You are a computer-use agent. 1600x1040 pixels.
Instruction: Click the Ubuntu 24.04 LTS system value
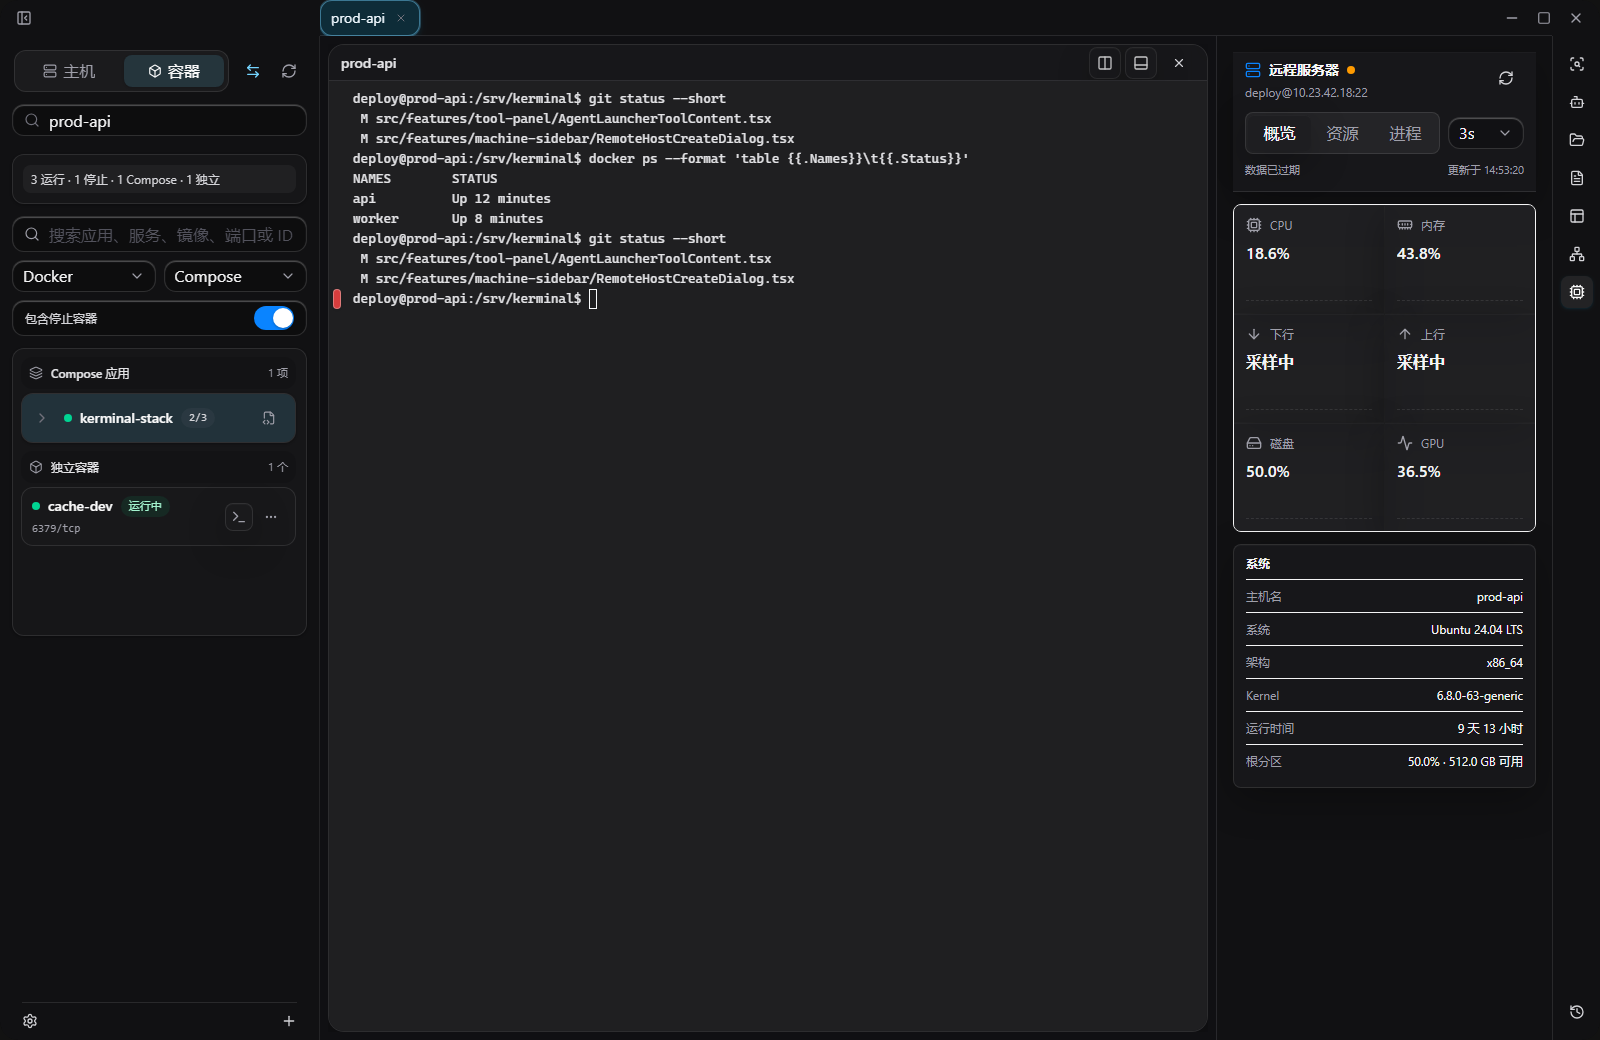tap(1477, 630)
